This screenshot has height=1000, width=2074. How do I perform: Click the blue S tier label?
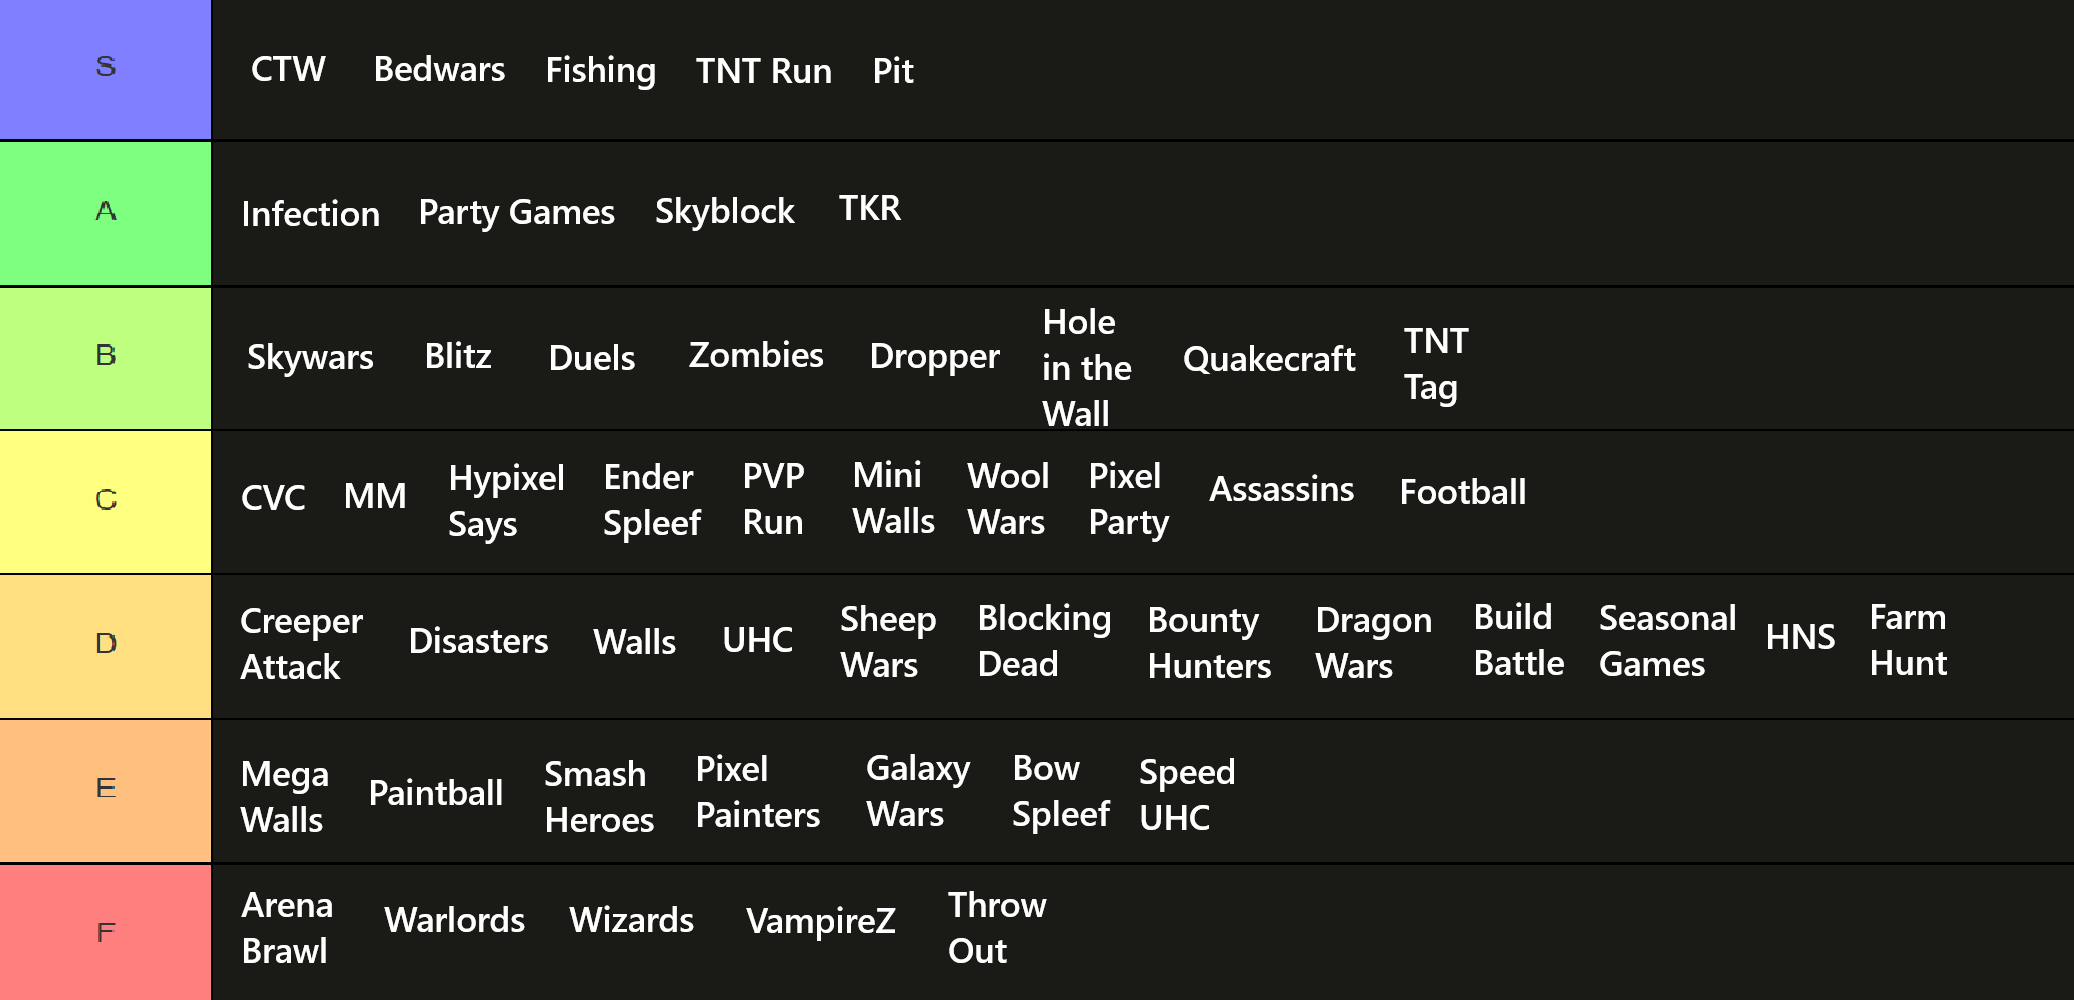point(105,69)
